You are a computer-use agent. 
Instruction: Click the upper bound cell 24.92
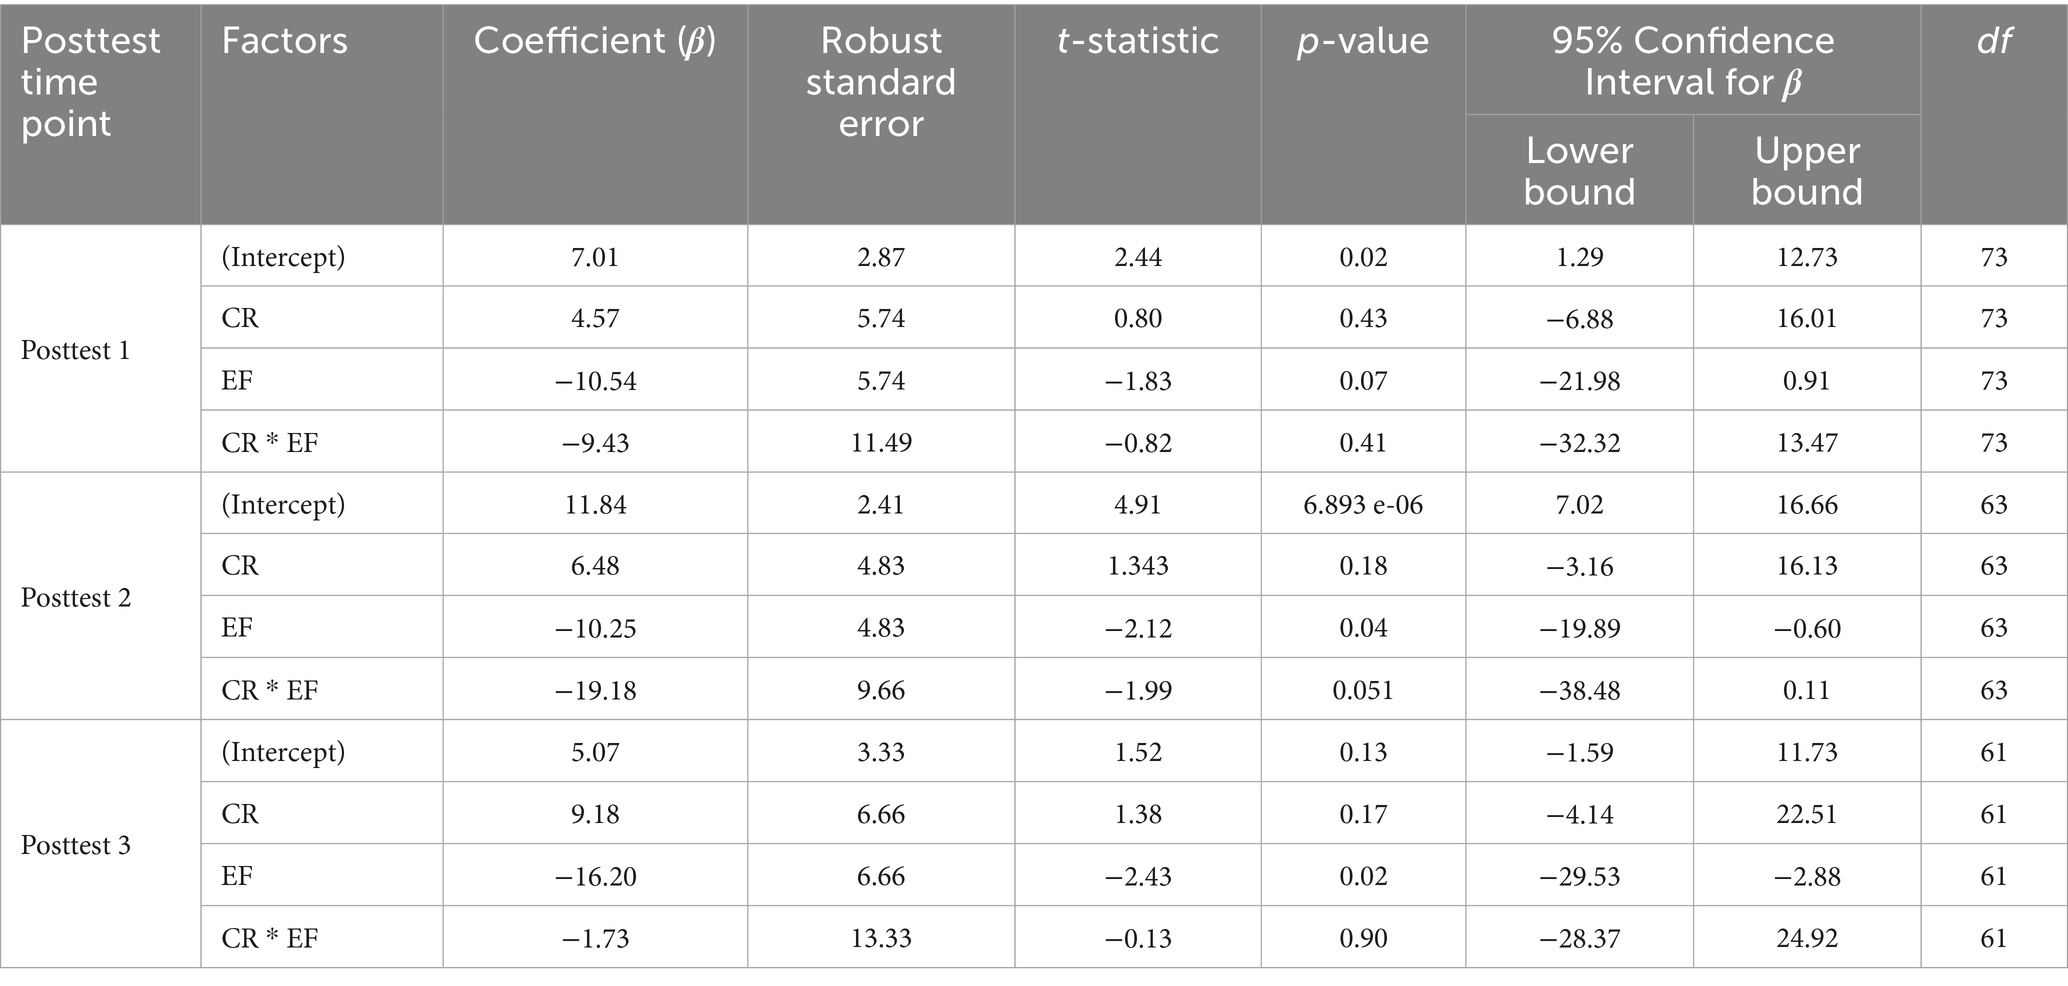[1807, 939]
